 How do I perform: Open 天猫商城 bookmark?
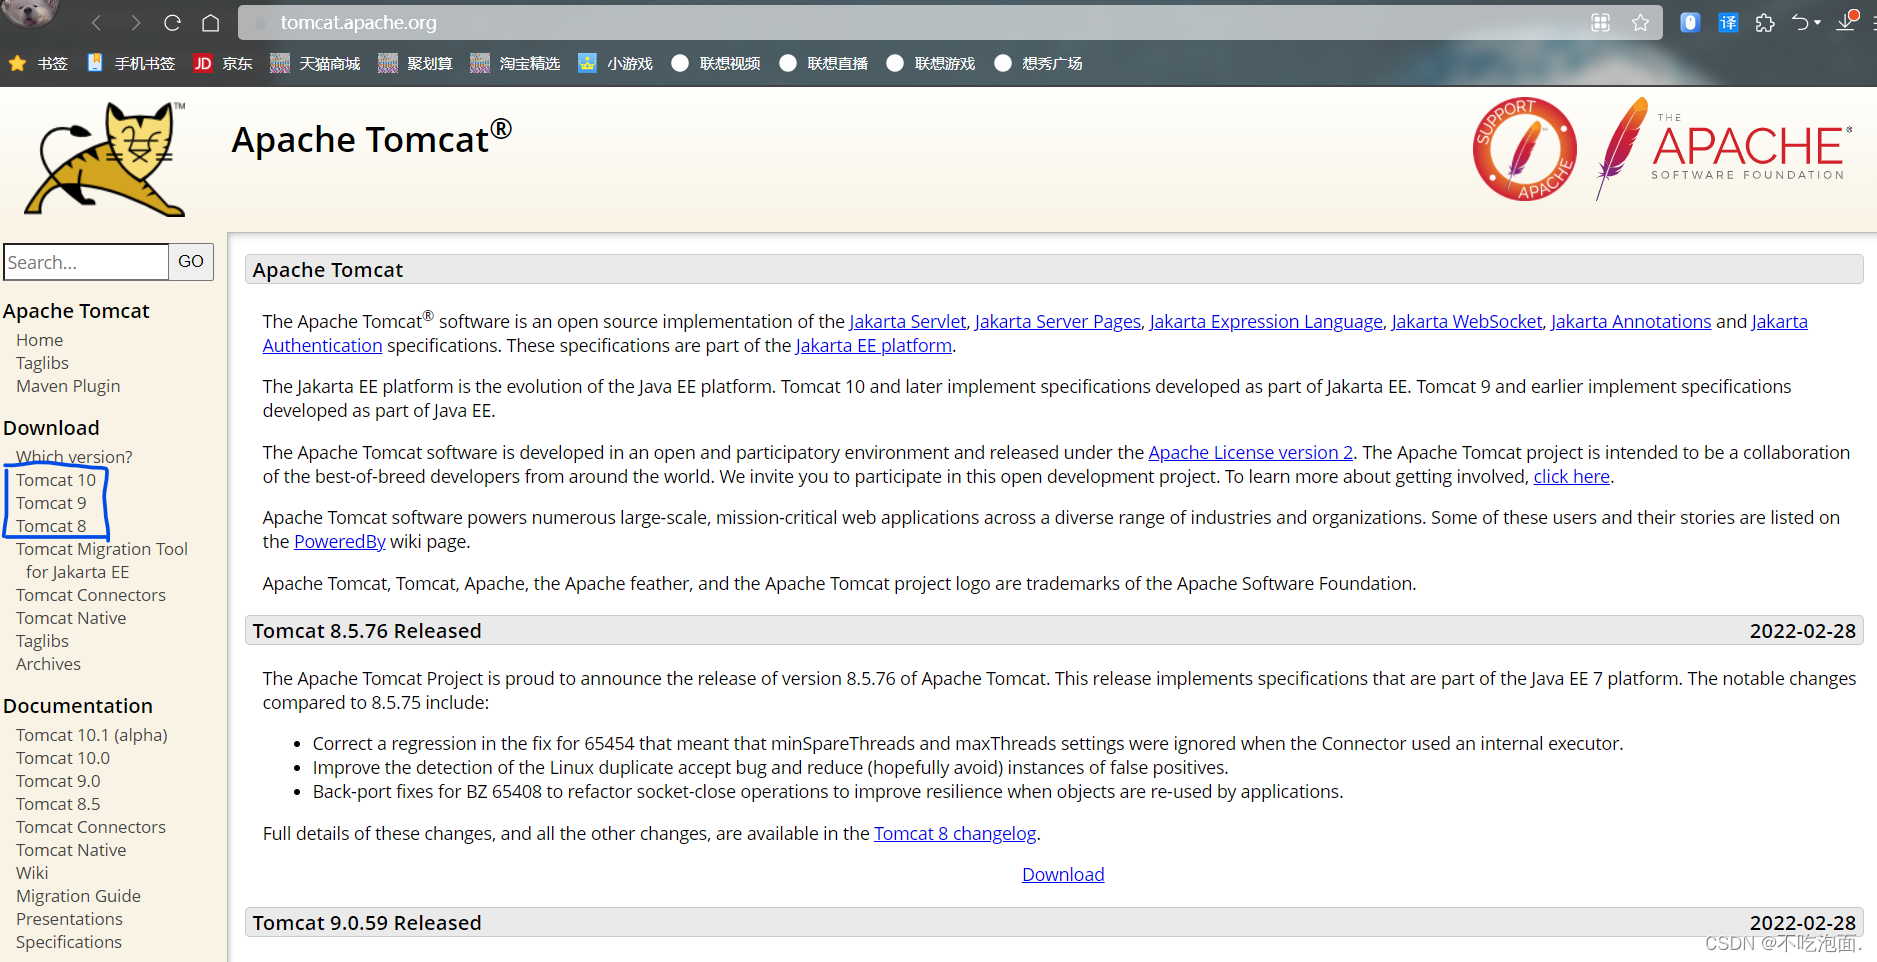coord(315,63)
